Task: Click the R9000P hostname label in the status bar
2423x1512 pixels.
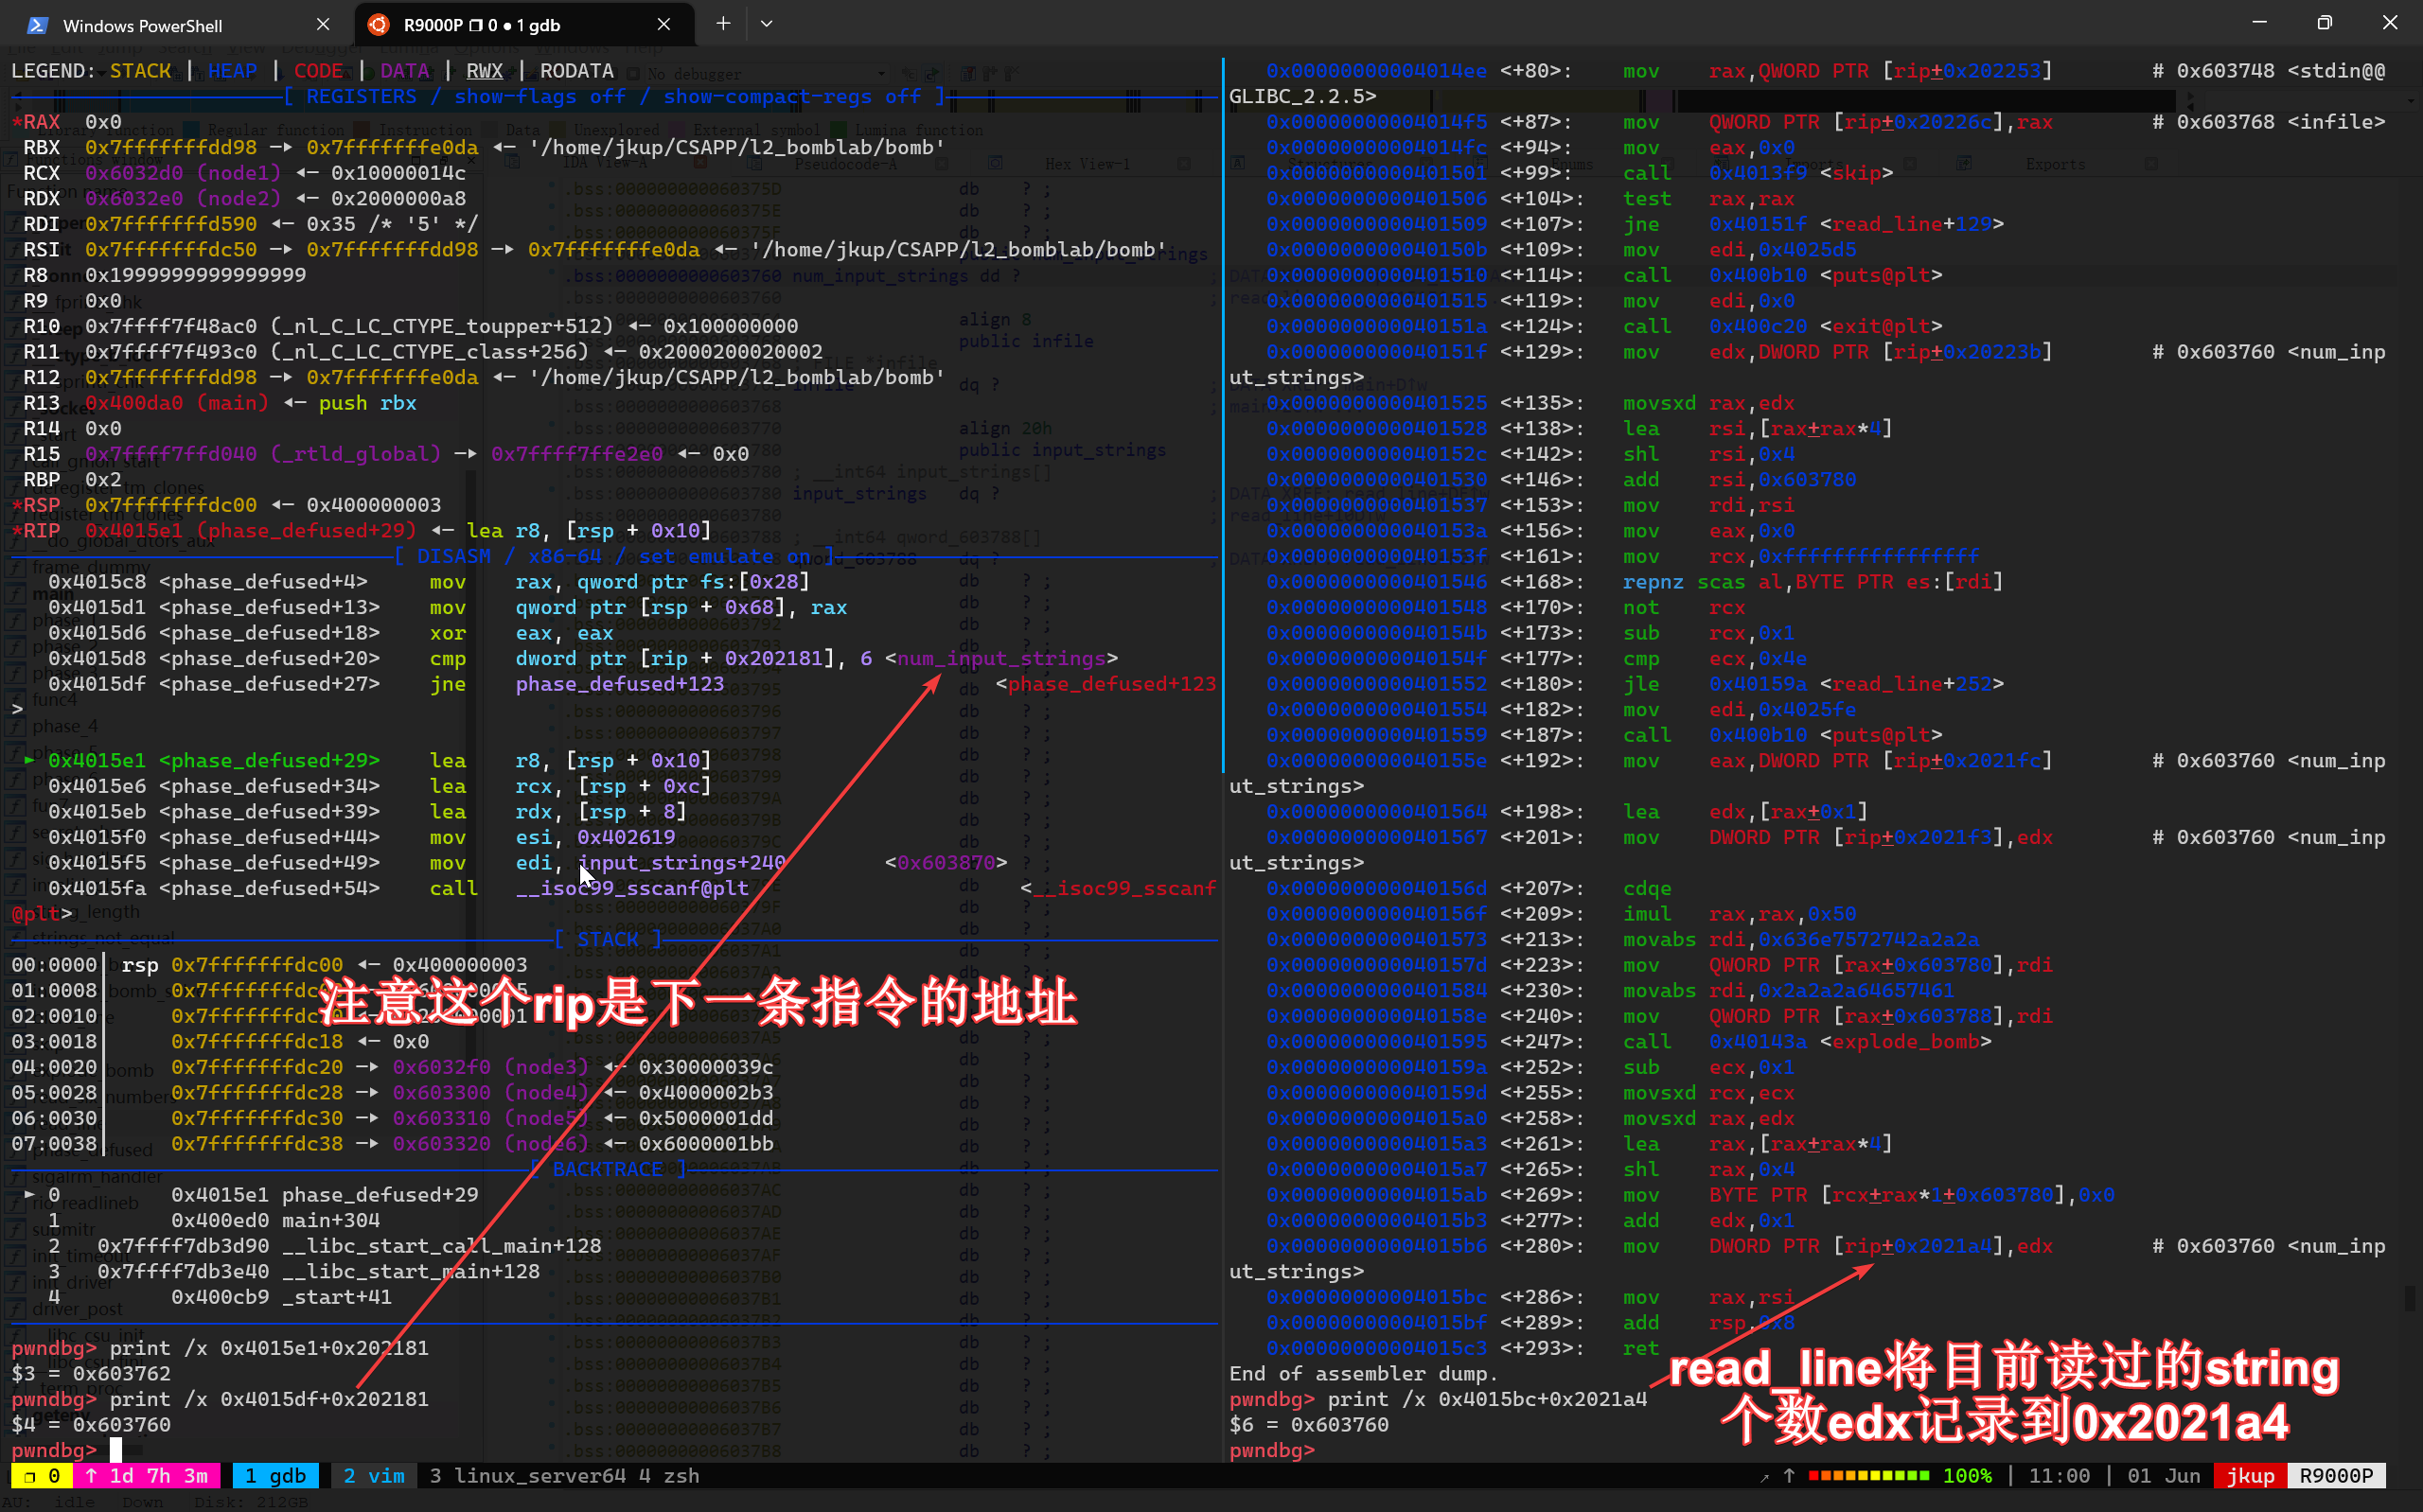Action: coord(2337,1476)
